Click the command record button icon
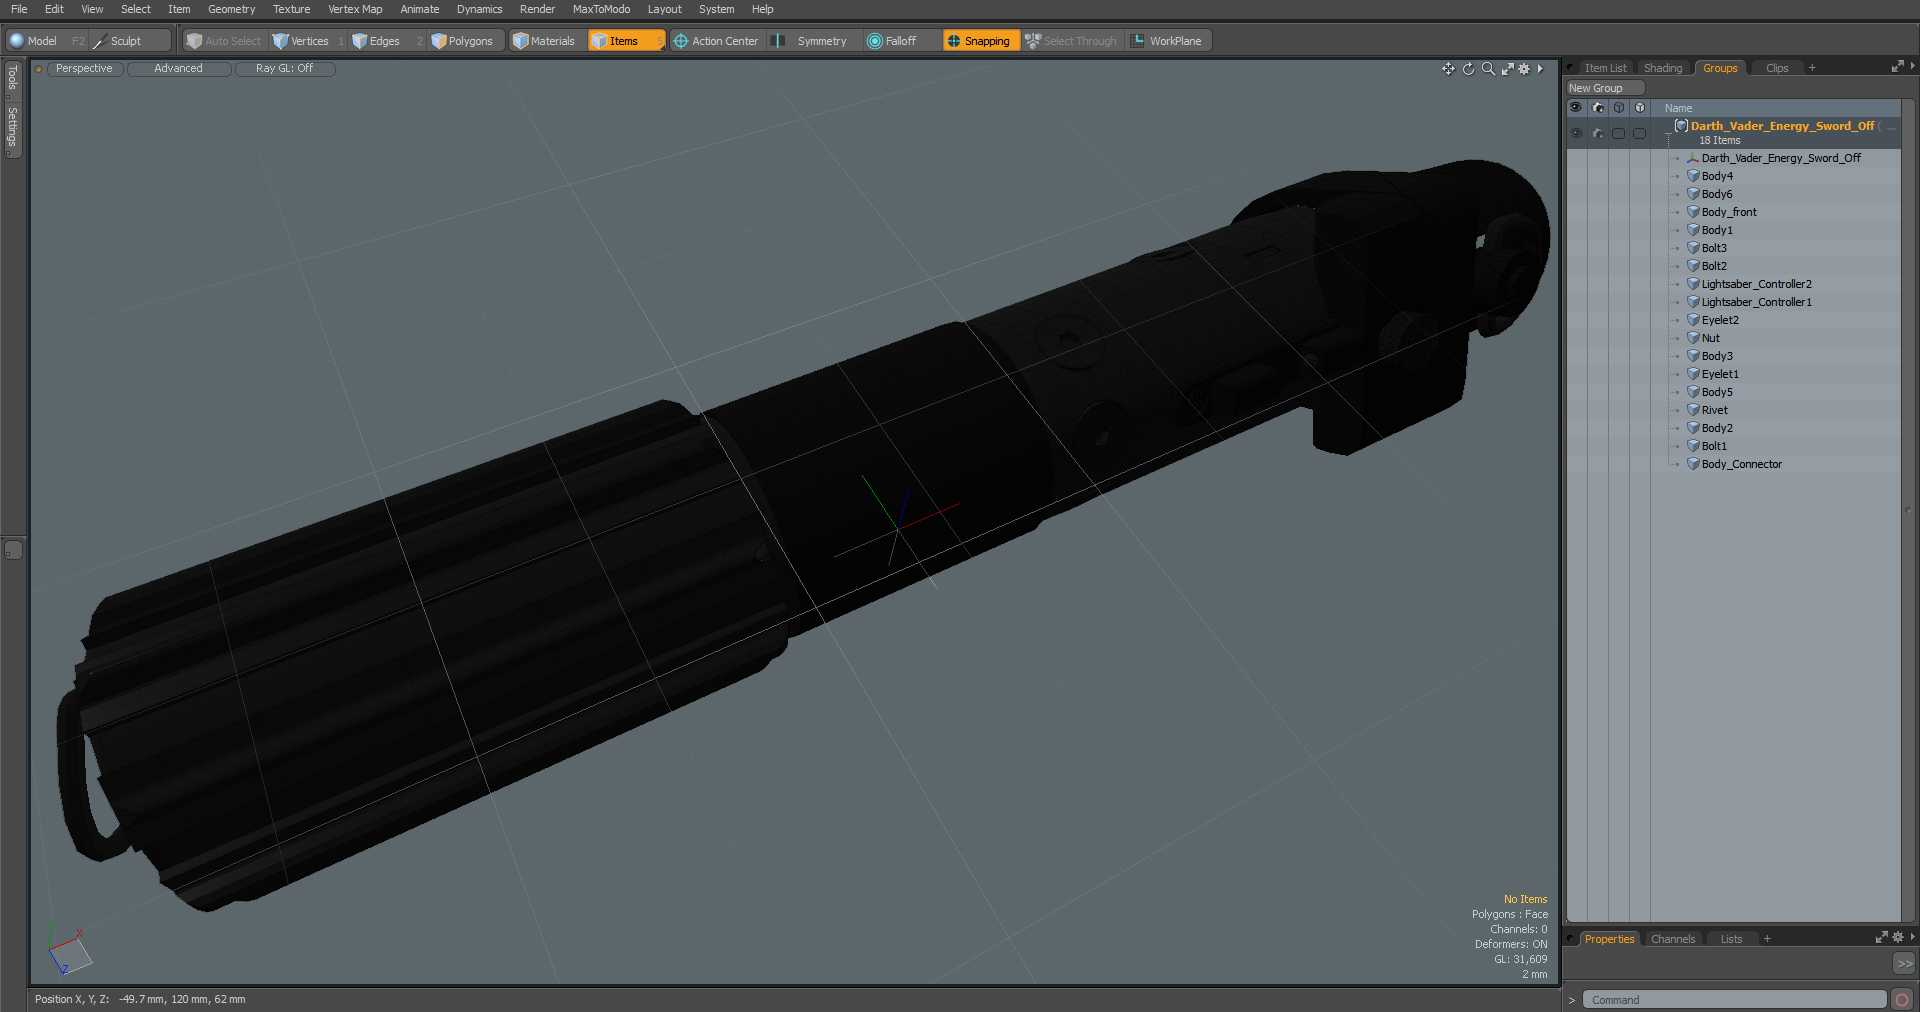The width and height of the screenshot is (1920, 1012). click(x=1902, y=1000)
